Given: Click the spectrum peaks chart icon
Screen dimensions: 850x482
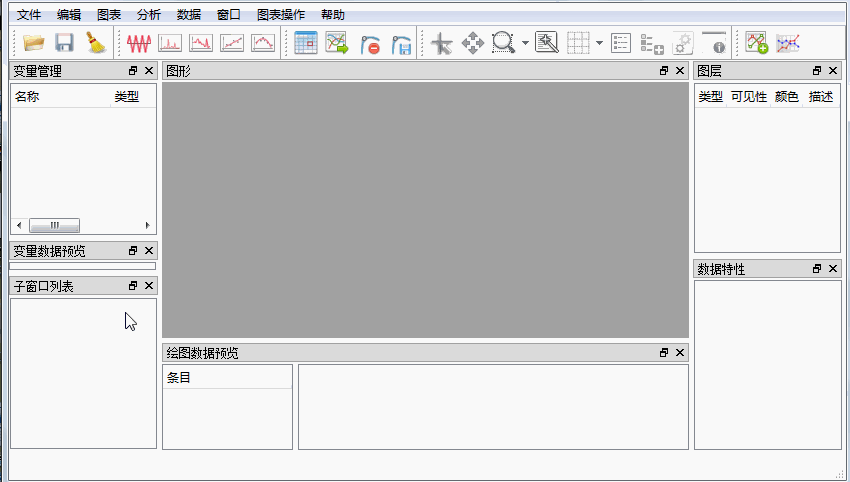Looking at the screenshot, I should tap(170, 43).
